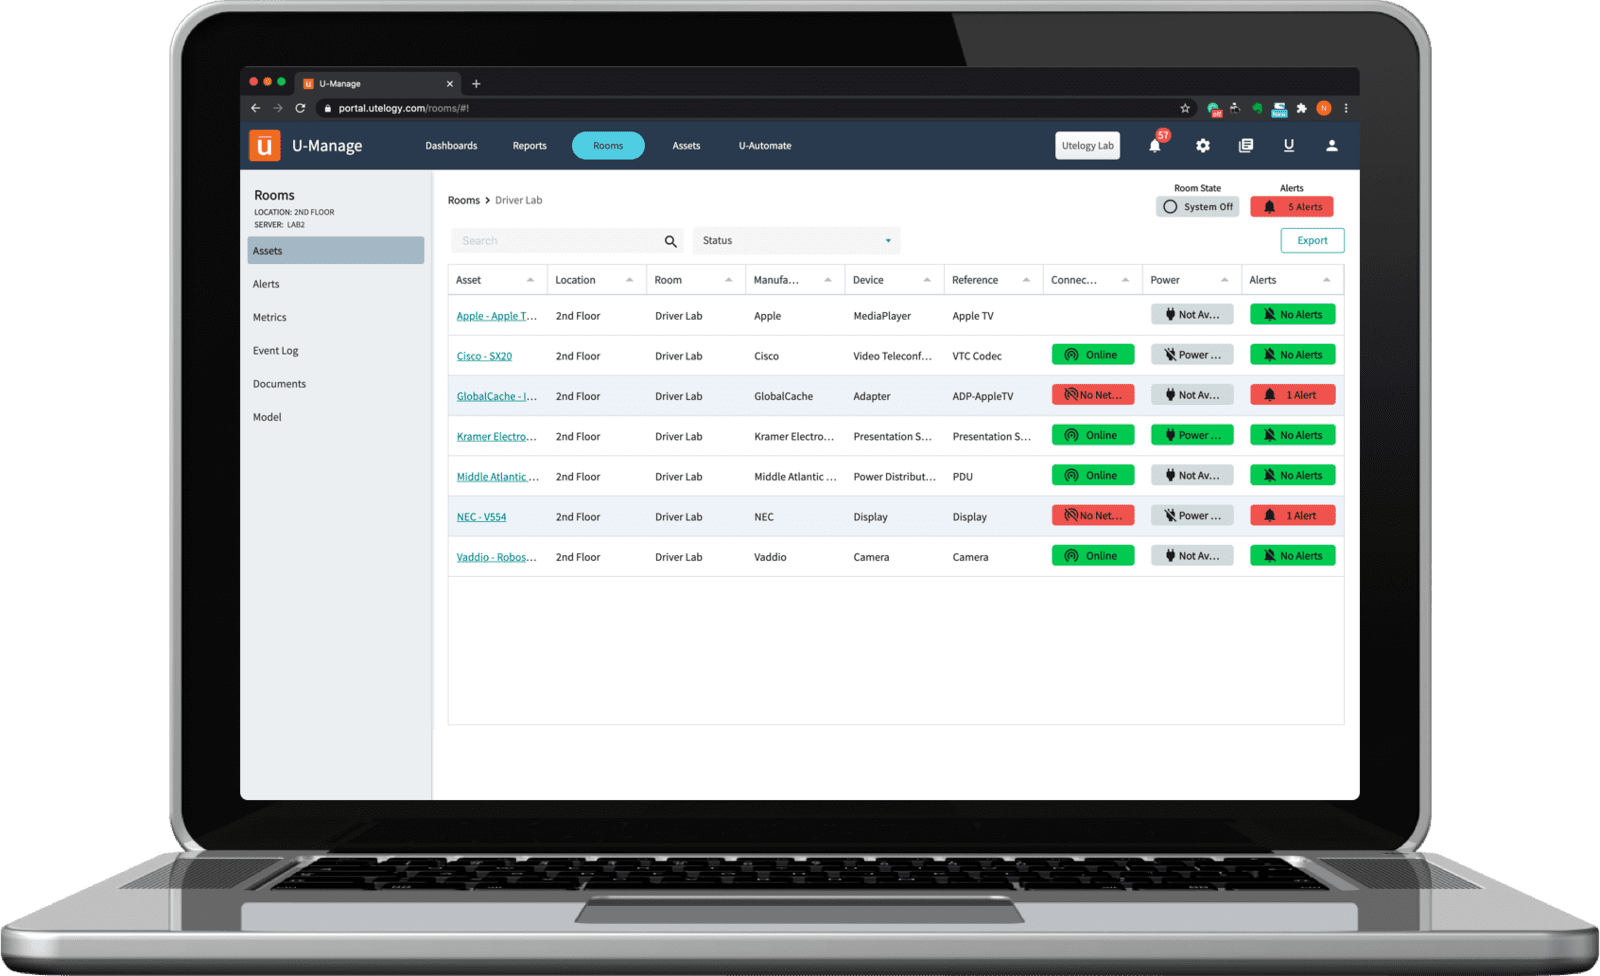Click 1 Alert badge on NEC row
Viewport: 1600px width, 976px height.
point(1292,516)
